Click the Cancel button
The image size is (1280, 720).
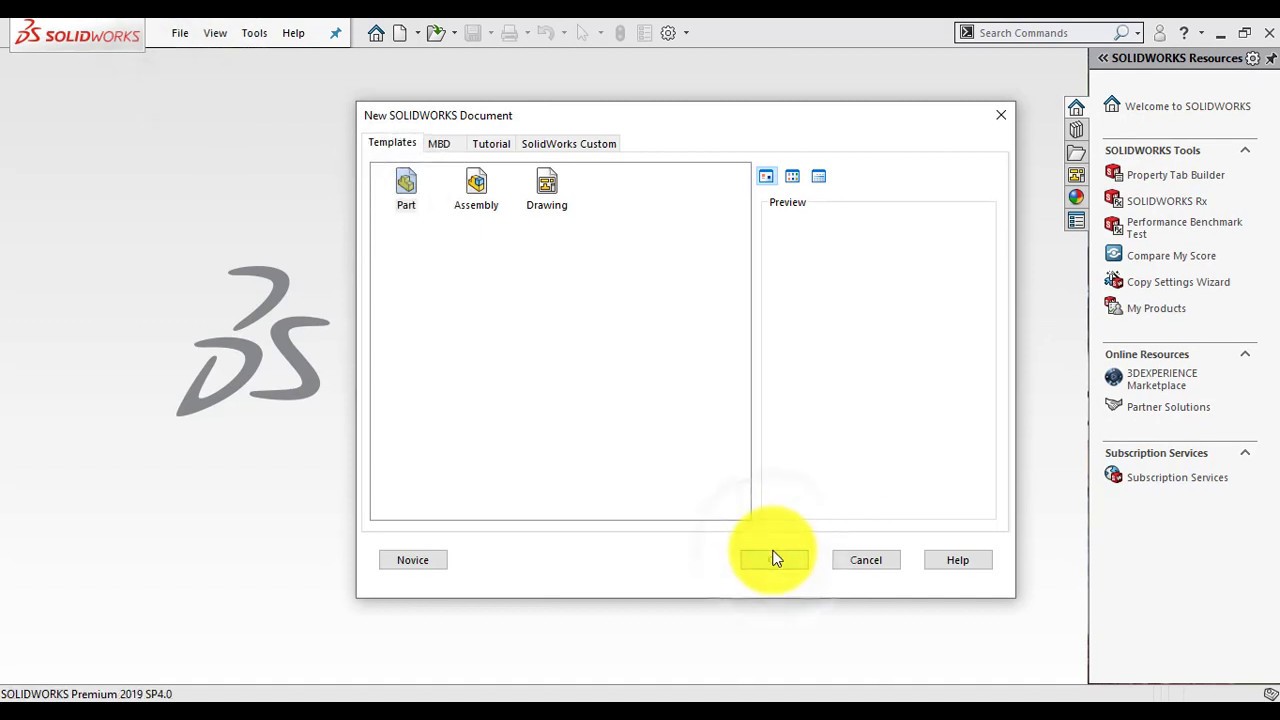click(x=866, y=560)
